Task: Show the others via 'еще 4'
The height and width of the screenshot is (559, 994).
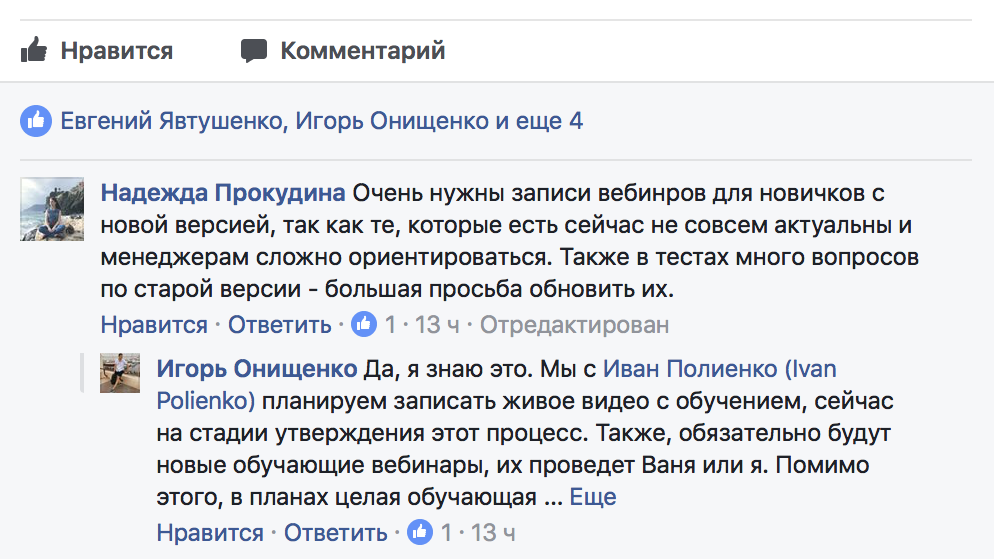Action: click(549, 120)
